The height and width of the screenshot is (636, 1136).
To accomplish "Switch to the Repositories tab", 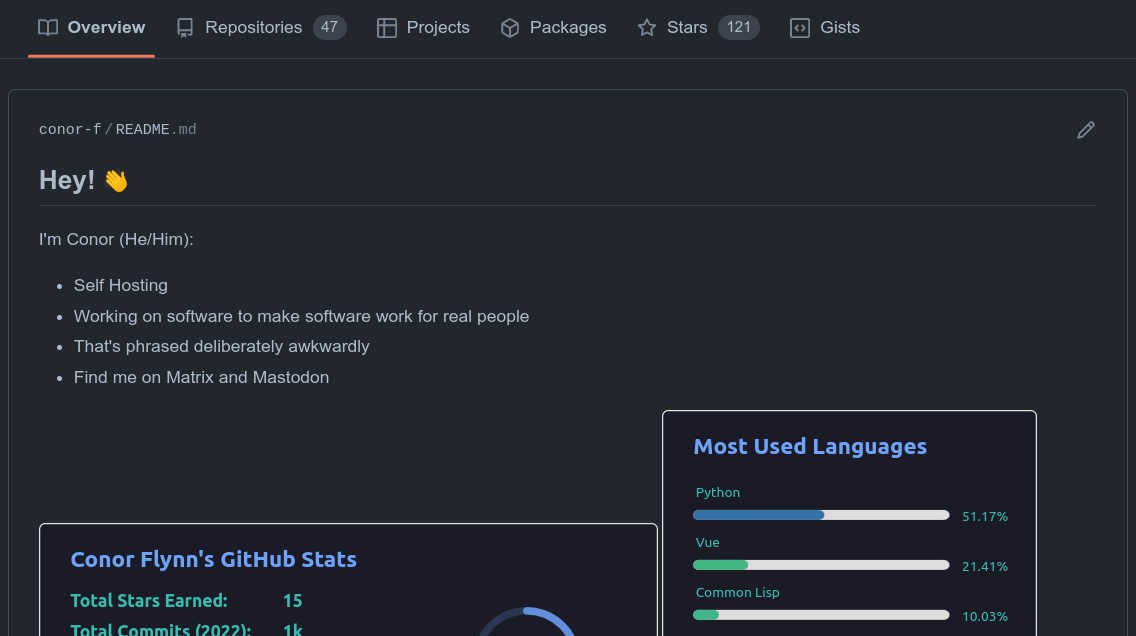I will coord(262,28).
